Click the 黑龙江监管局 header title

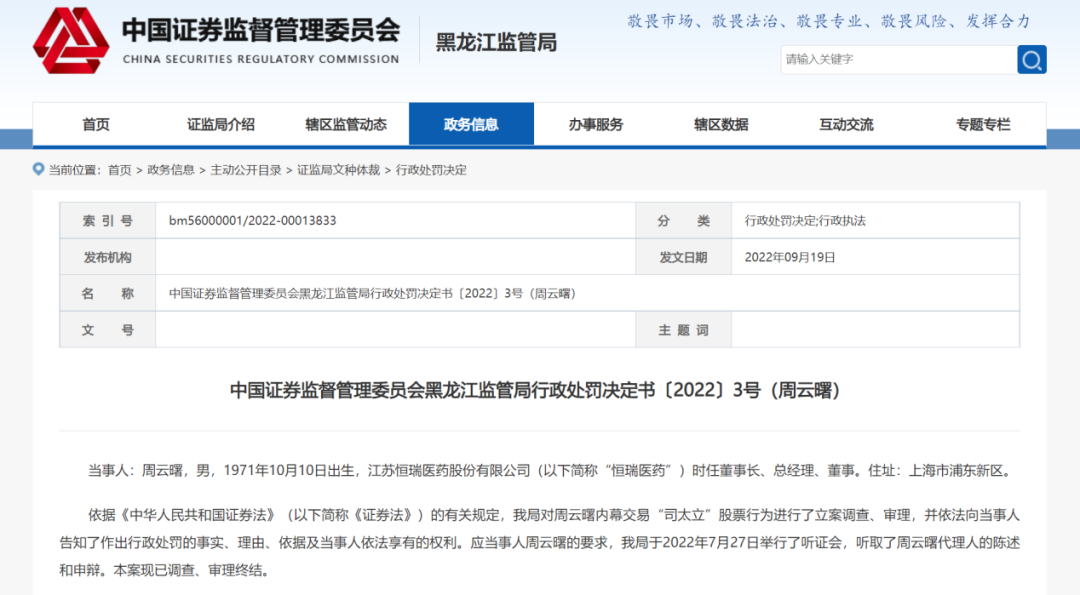click(496, 43)
